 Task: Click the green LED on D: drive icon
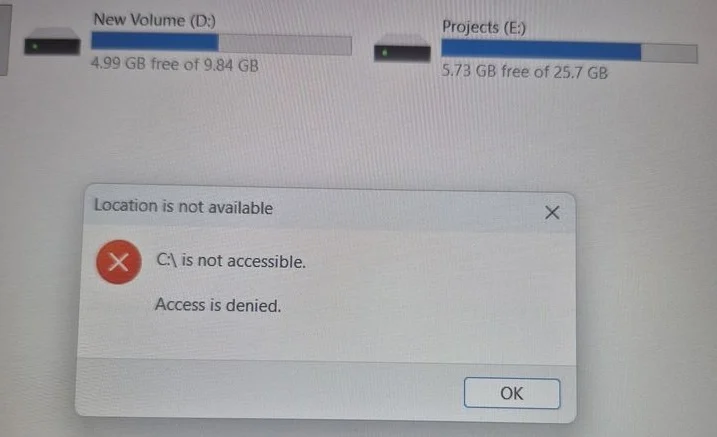point(35,47)
